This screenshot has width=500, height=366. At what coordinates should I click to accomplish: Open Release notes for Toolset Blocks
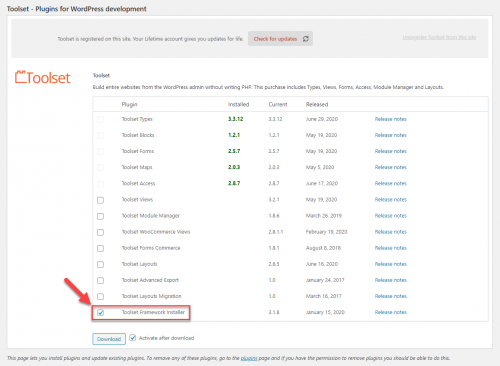[391, 135]
